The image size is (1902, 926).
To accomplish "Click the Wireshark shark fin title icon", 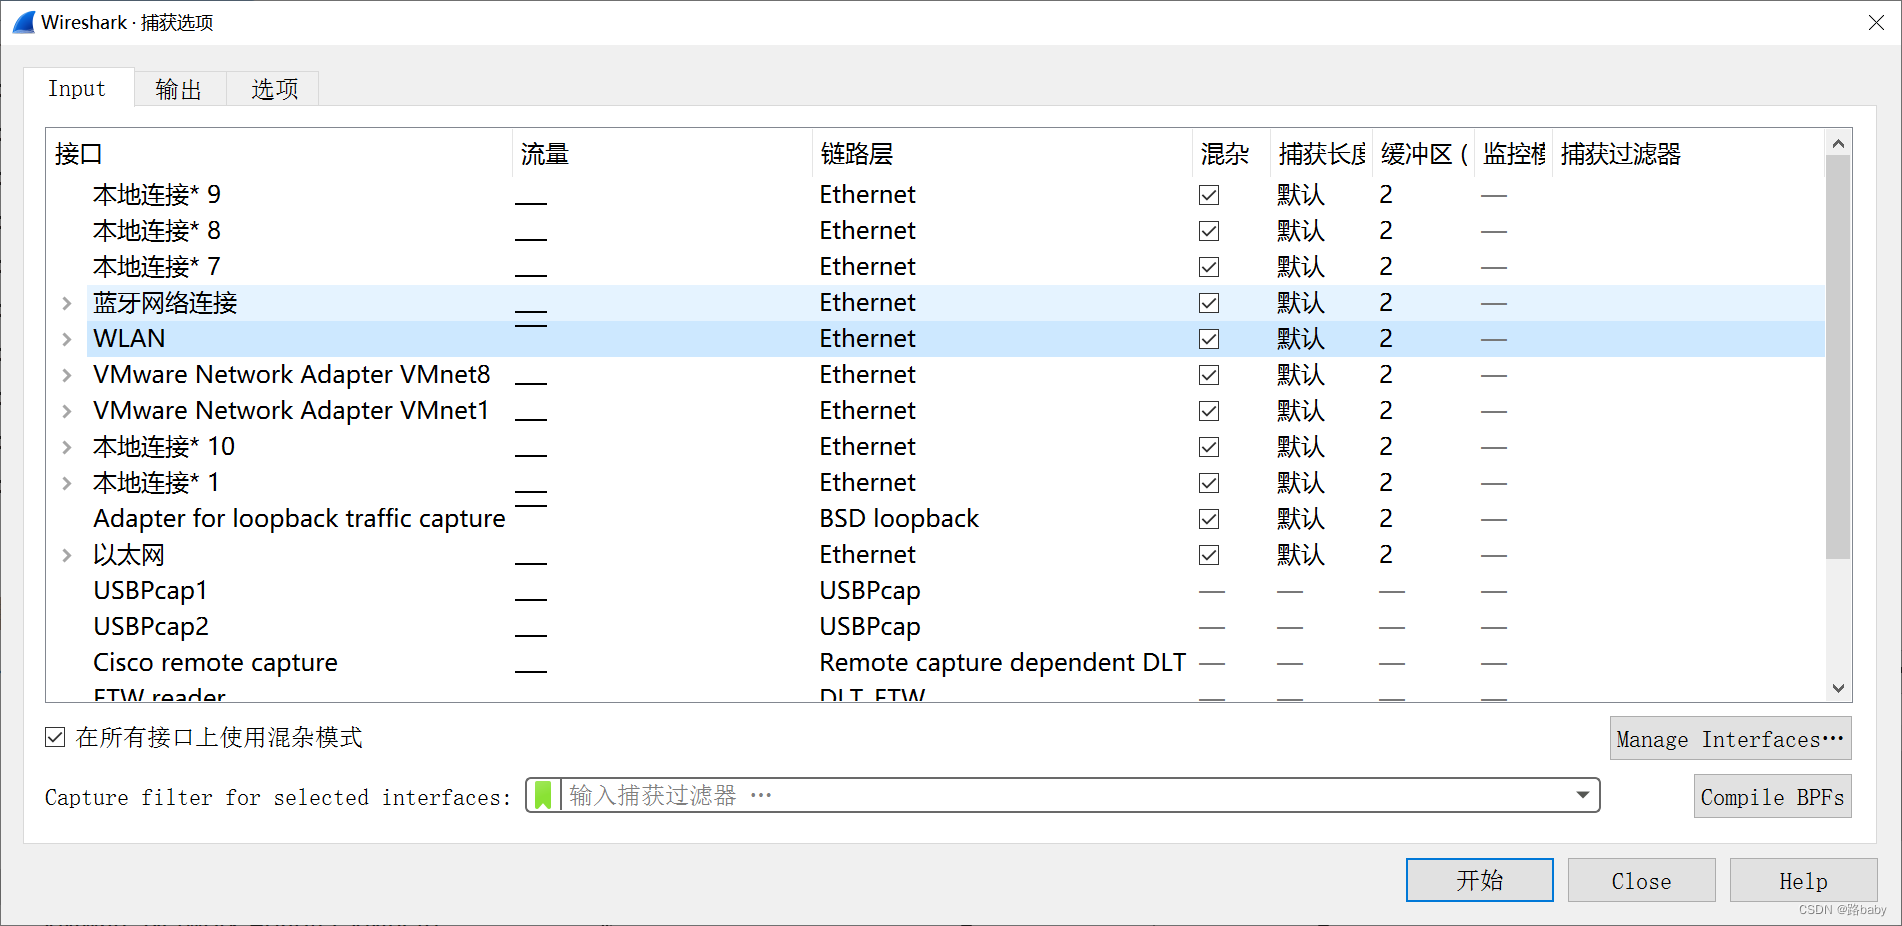I will pyautogui.click(x=24, y=22).
